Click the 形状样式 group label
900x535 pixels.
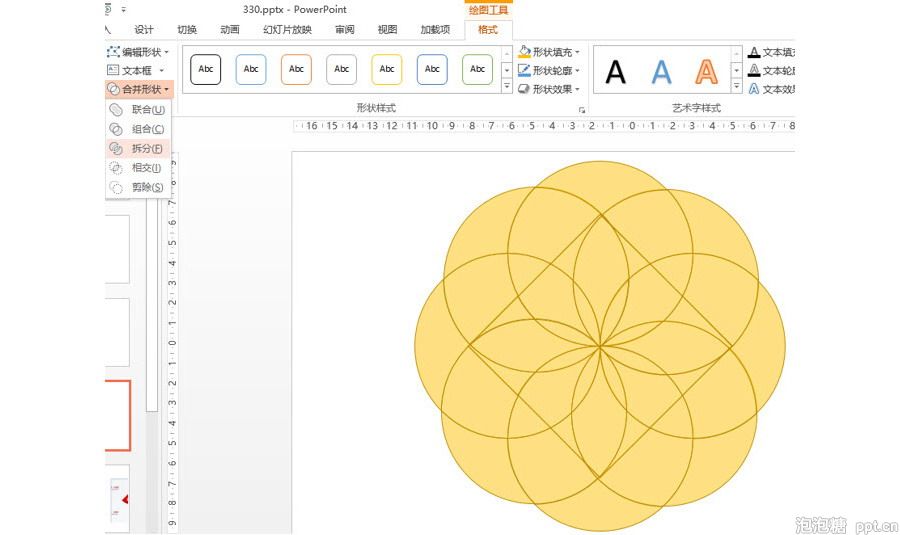[376, 107]
